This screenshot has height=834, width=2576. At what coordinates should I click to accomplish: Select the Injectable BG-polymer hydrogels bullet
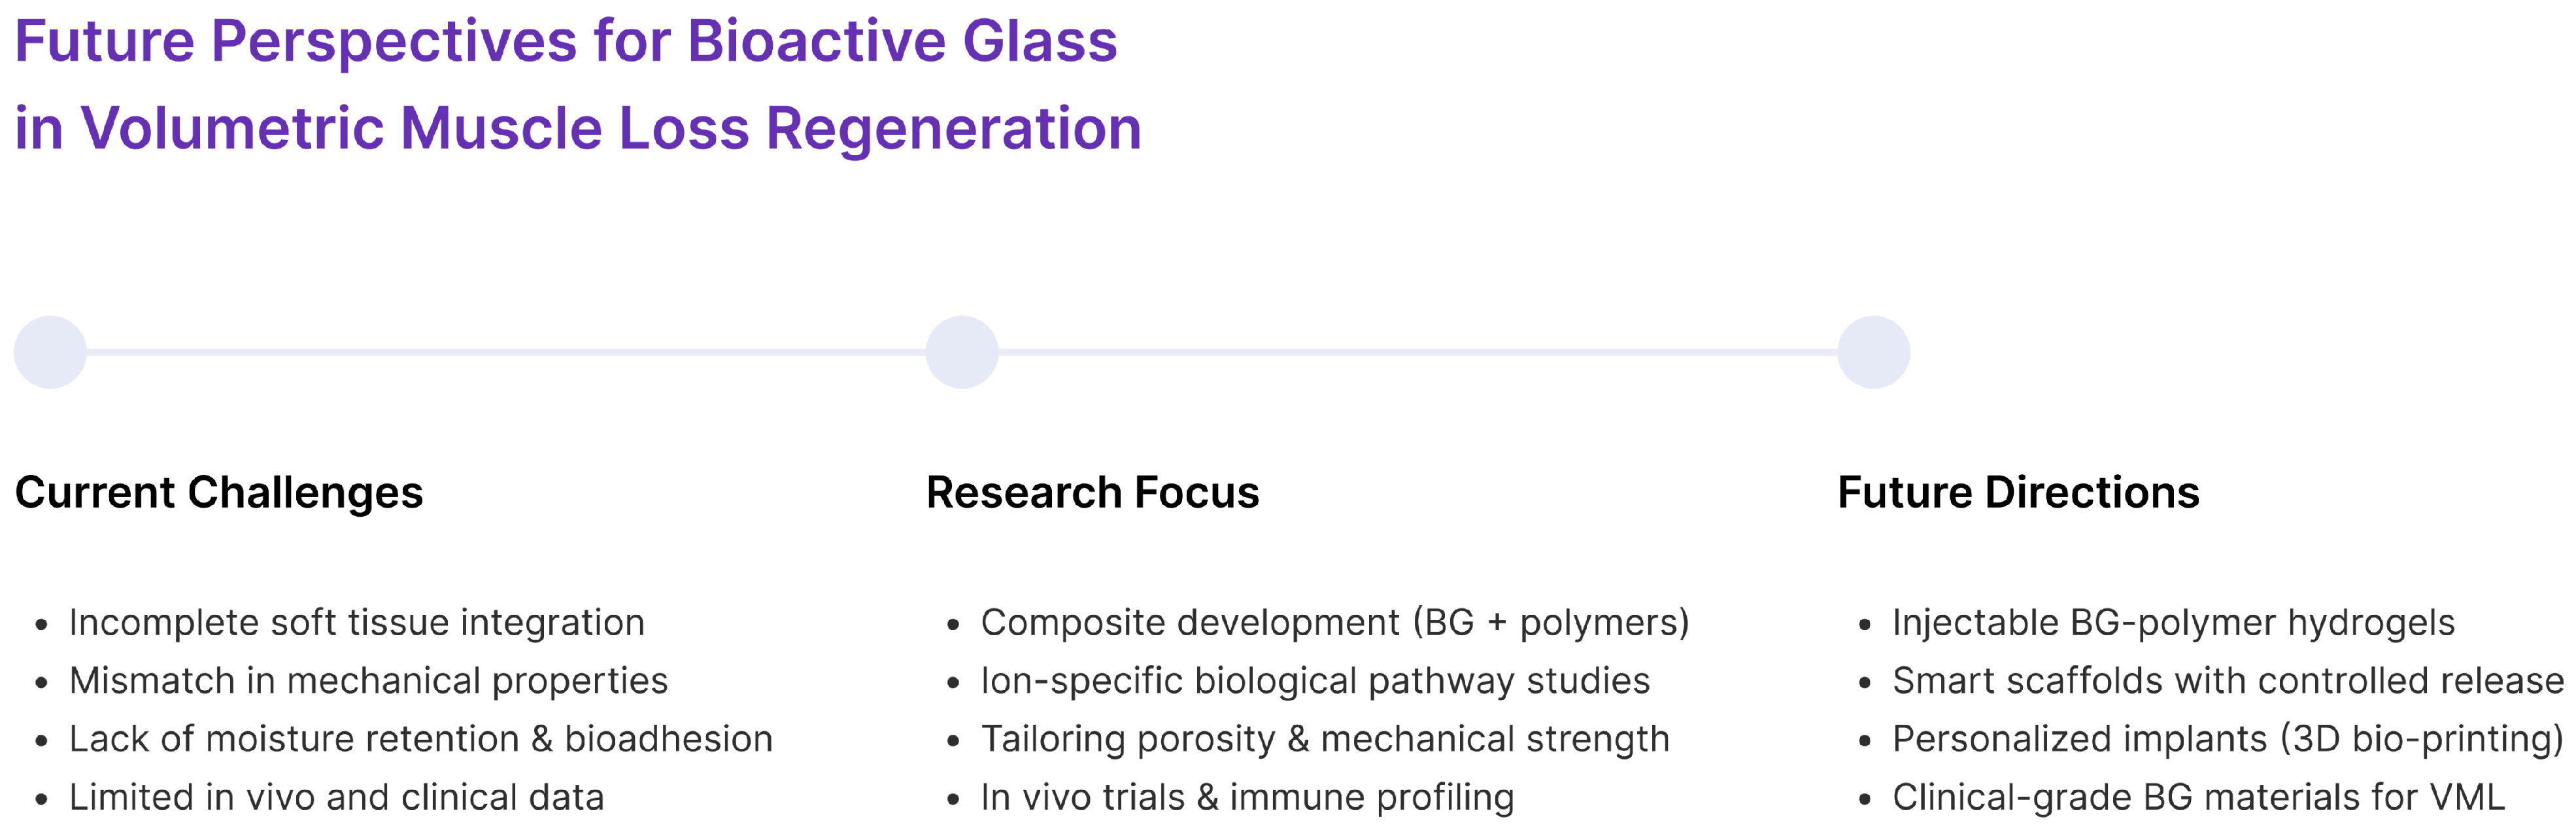[x=2173, y=623]
